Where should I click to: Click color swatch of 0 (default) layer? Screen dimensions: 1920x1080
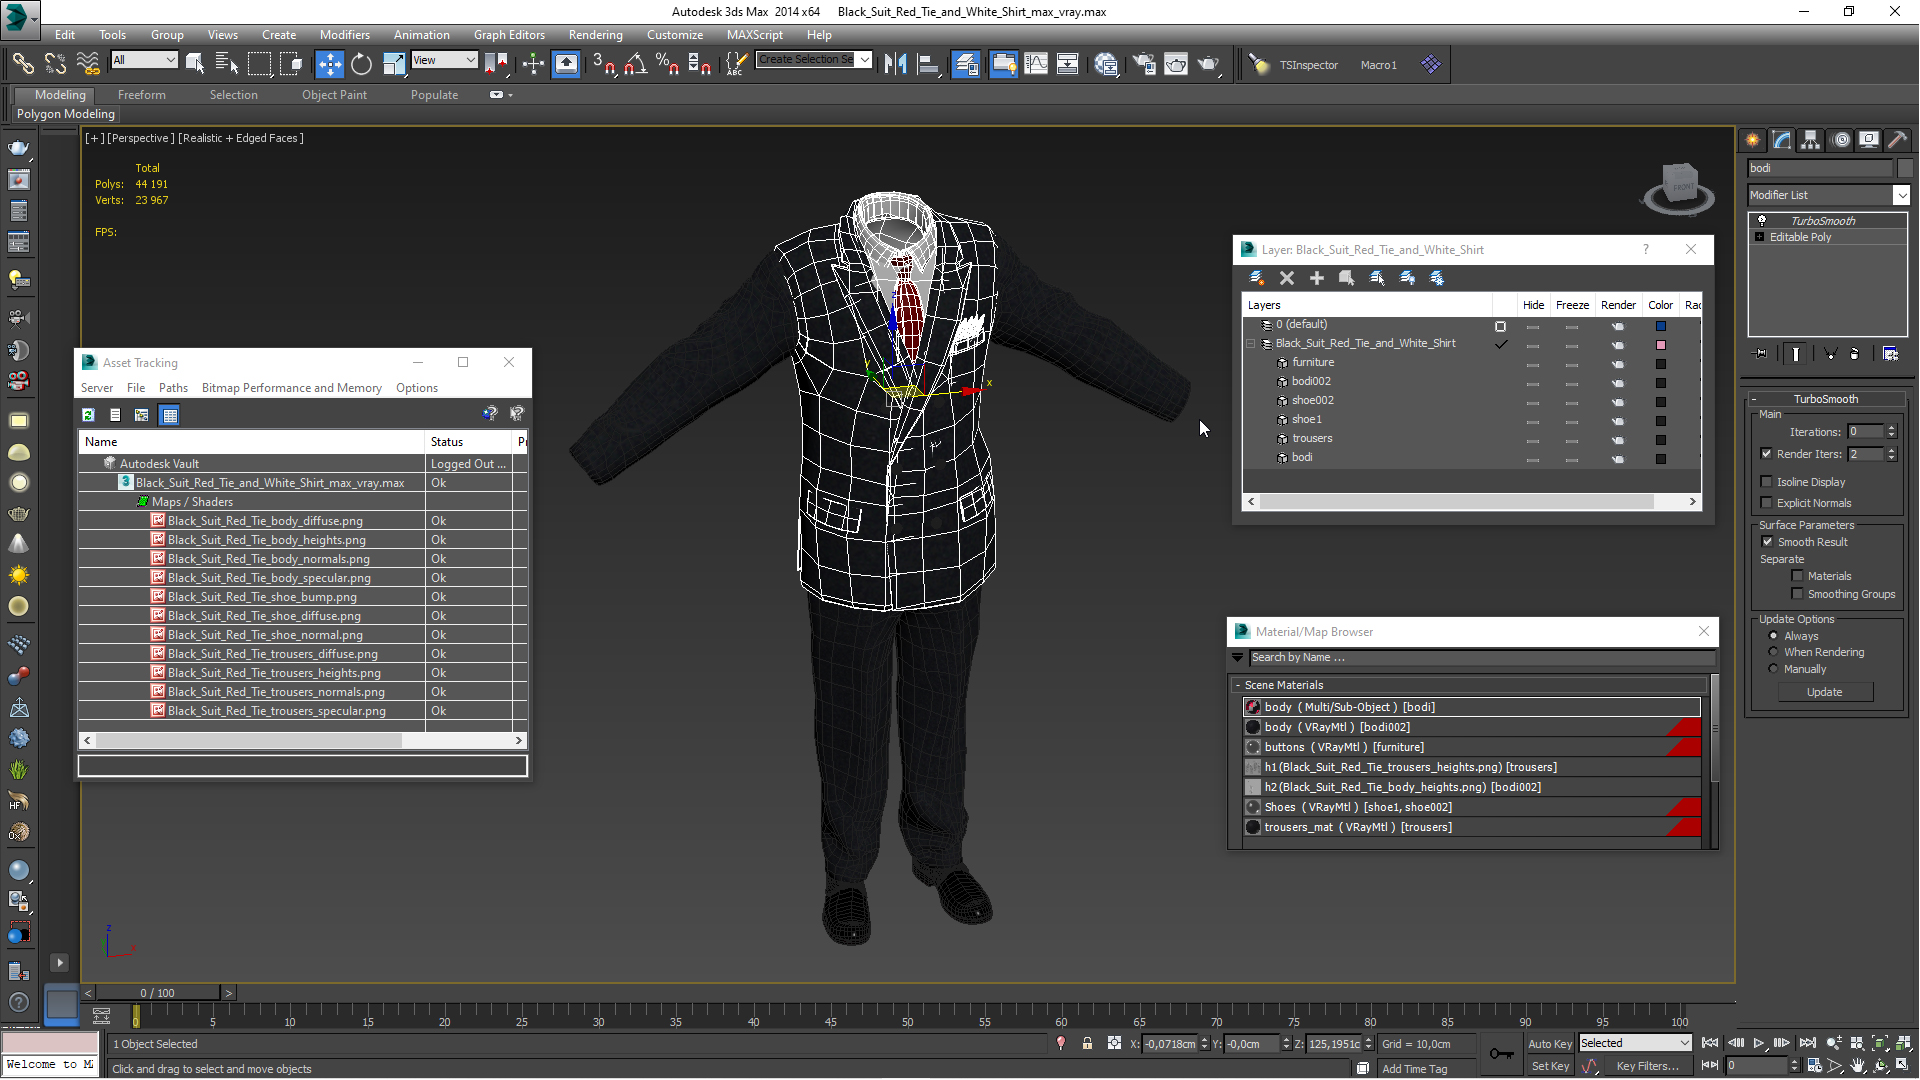1661,326
